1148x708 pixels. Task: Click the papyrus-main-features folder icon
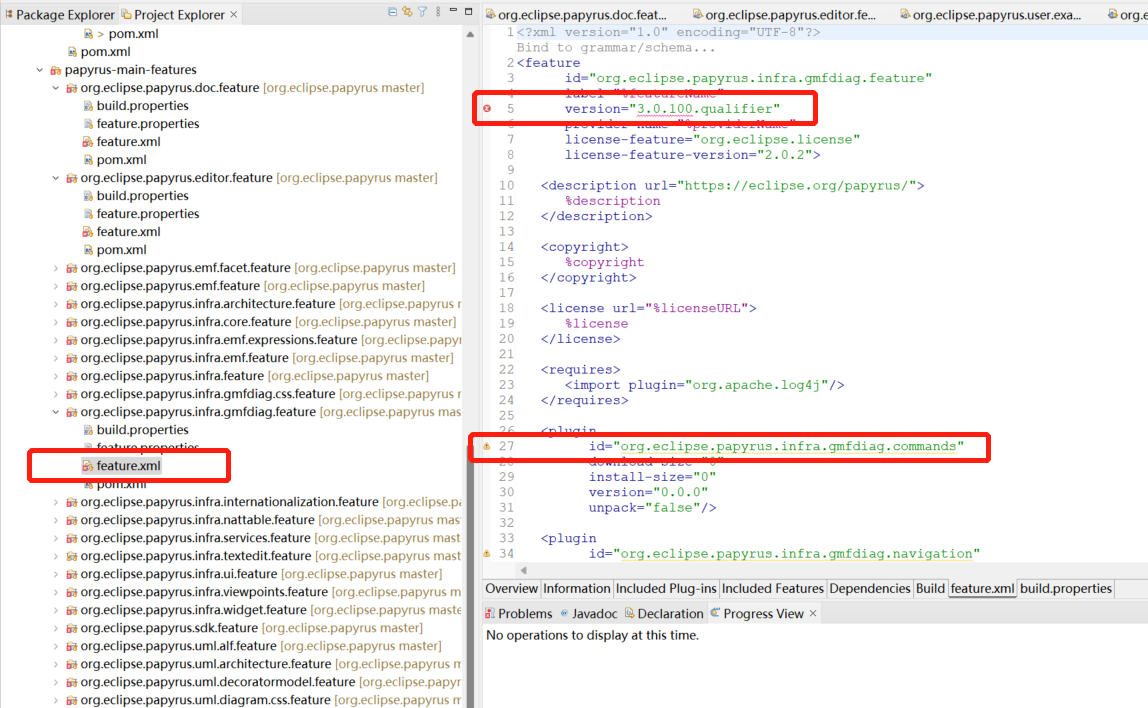click(x=55, y=70)
